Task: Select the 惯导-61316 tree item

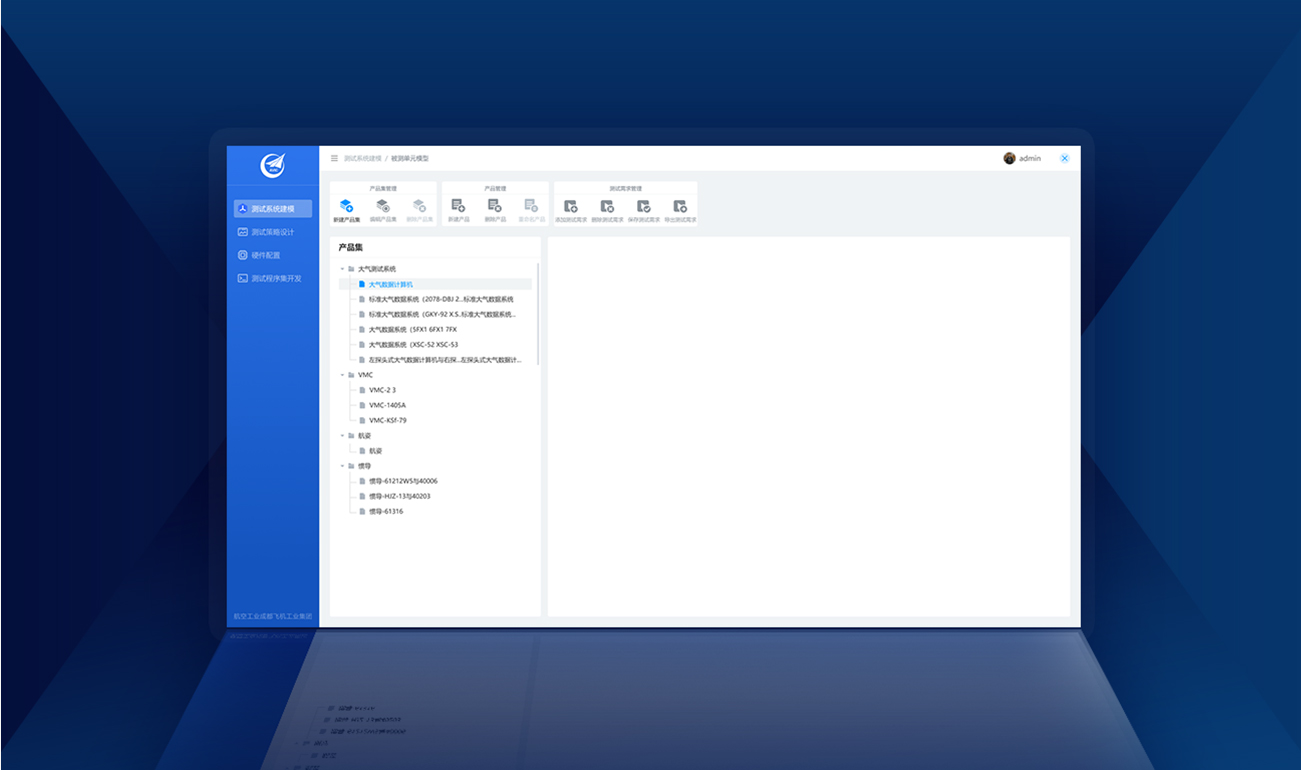Action: tap(386, 511)
